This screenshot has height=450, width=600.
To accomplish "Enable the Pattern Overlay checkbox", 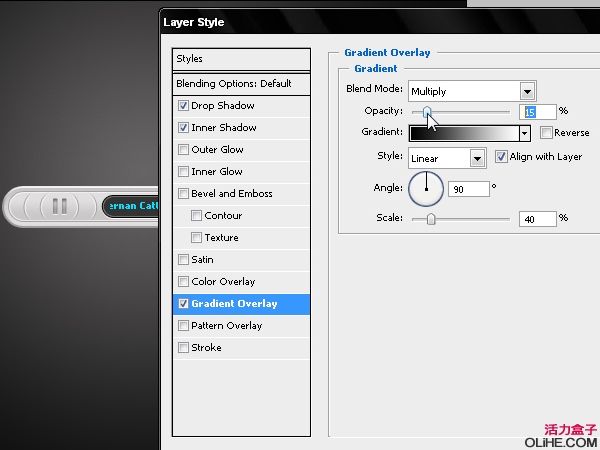I will pyautogui.click(x=183, y=326).
